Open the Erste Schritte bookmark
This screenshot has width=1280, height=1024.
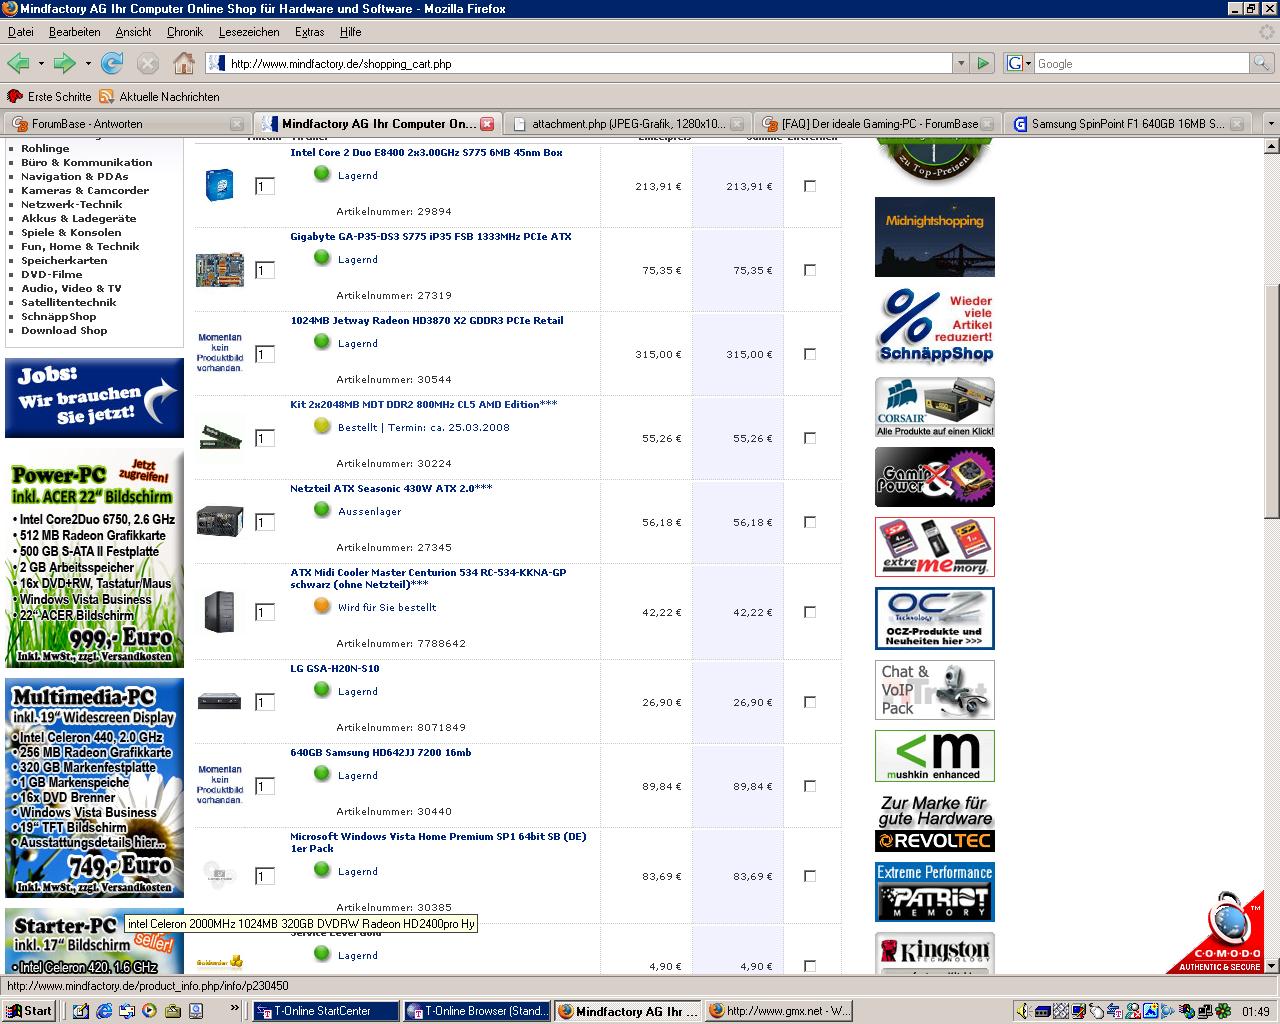(49, 97)
